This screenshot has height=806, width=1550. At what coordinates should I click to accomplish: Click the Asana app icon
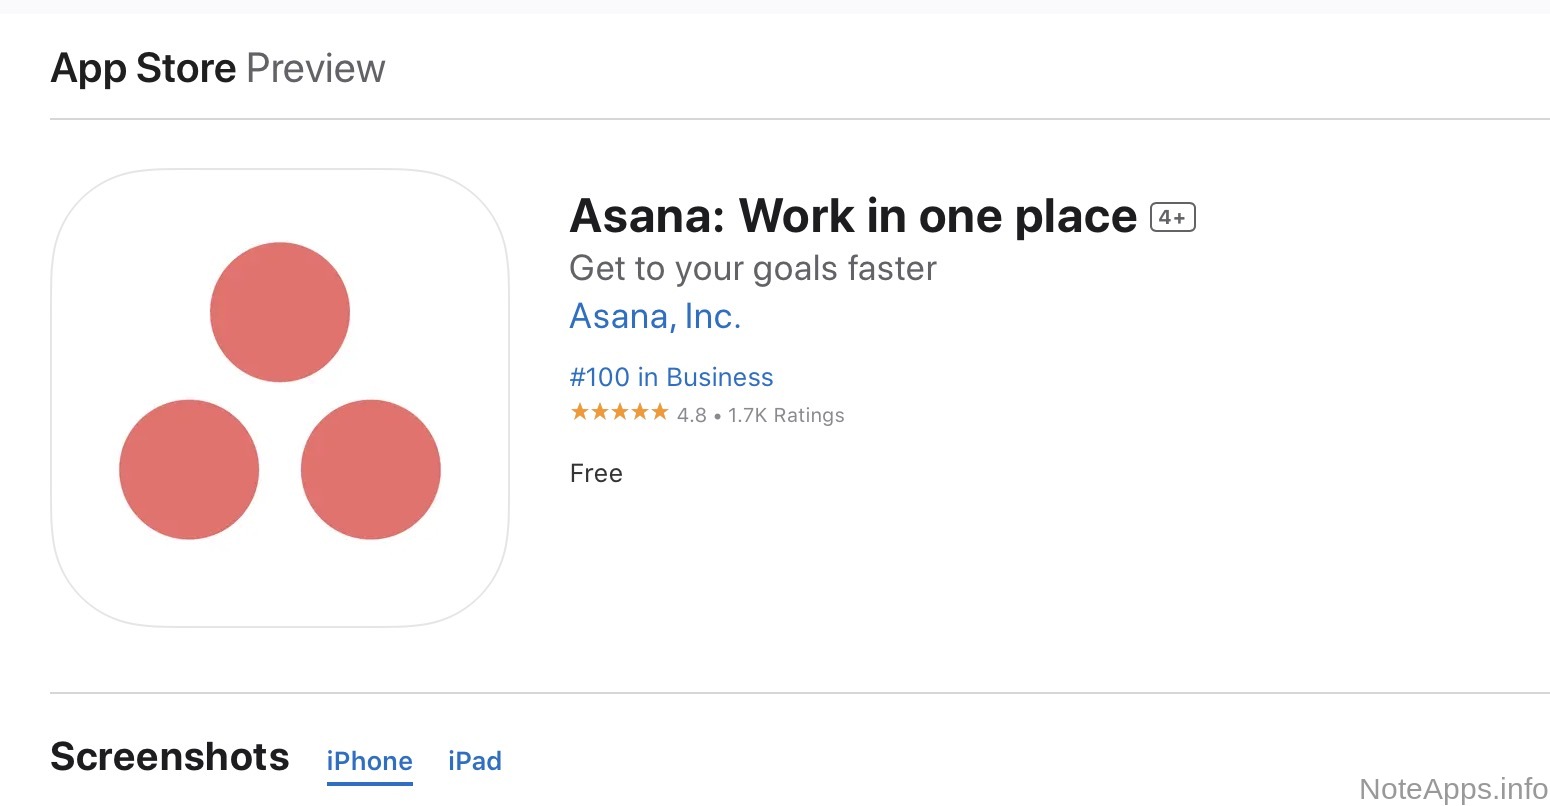tap(280, 398)
